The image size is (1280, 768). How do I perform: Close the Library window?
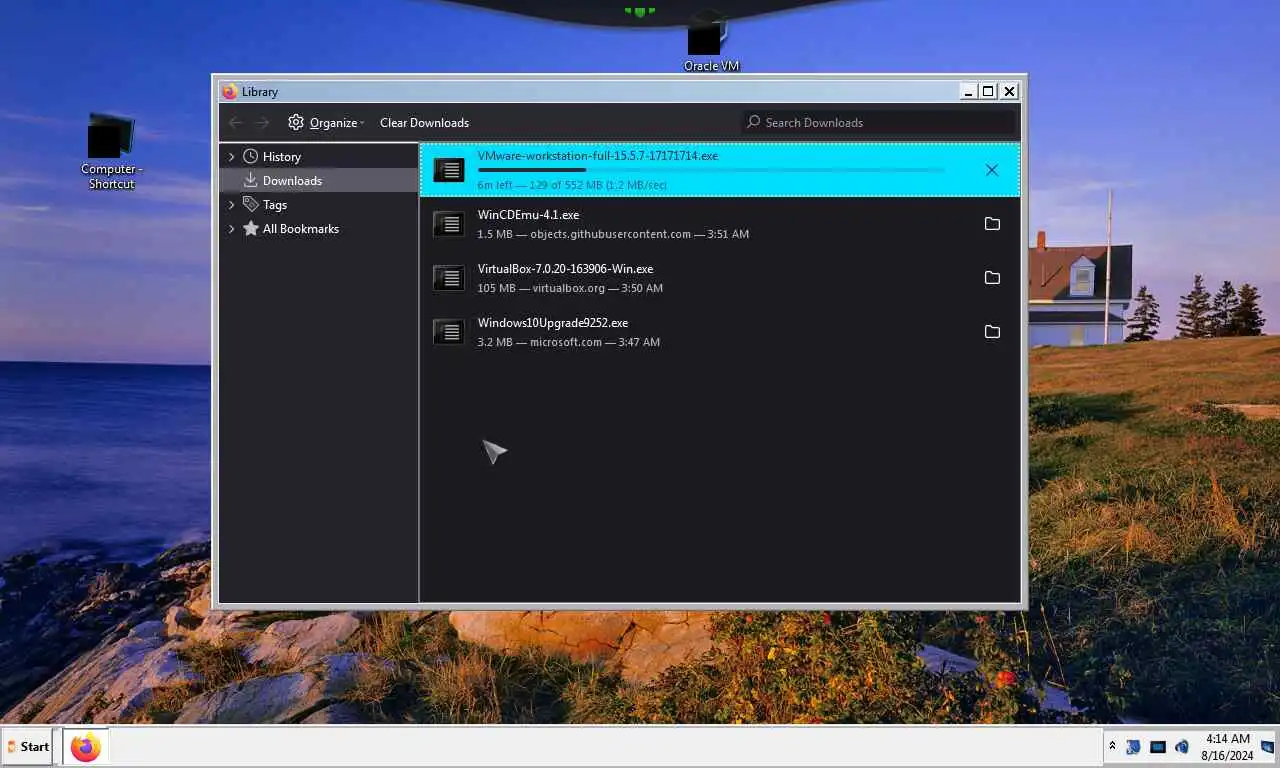click(1010, 91)
